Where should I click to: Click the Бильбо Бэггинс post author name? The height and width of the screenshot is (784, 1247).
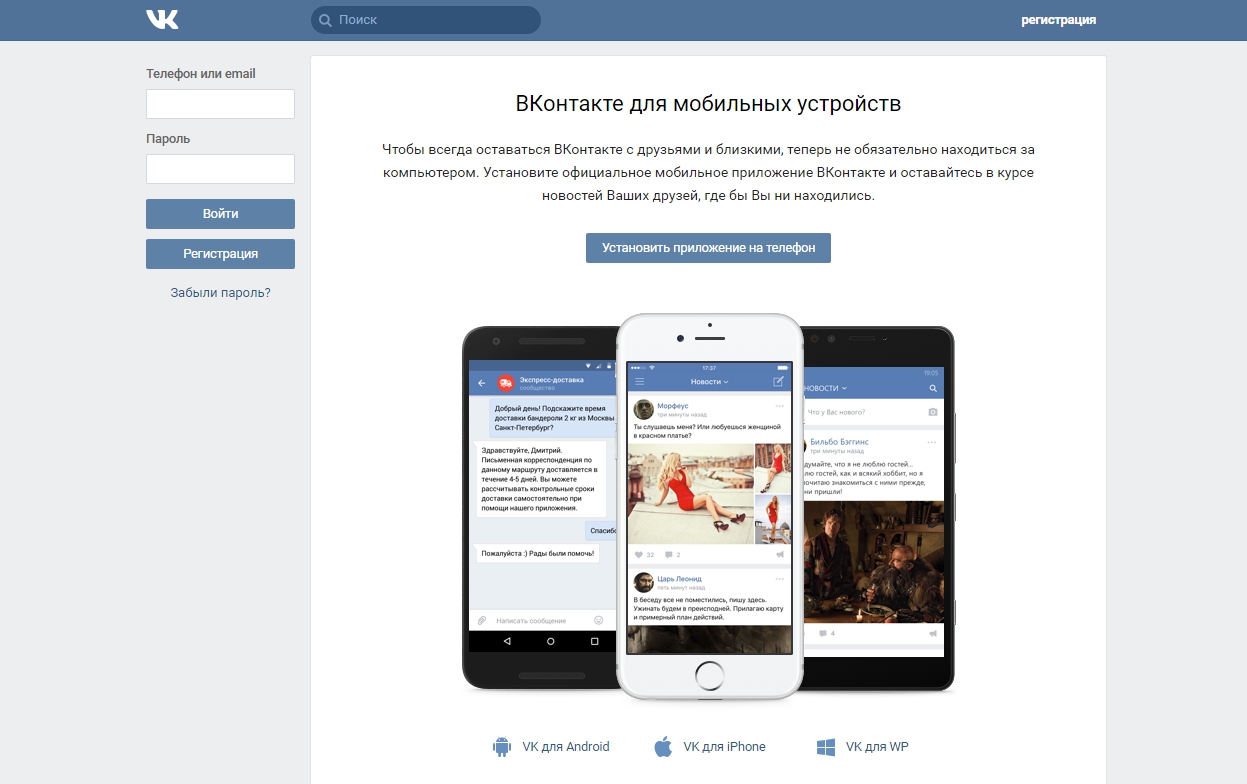[x=839, y=441]
